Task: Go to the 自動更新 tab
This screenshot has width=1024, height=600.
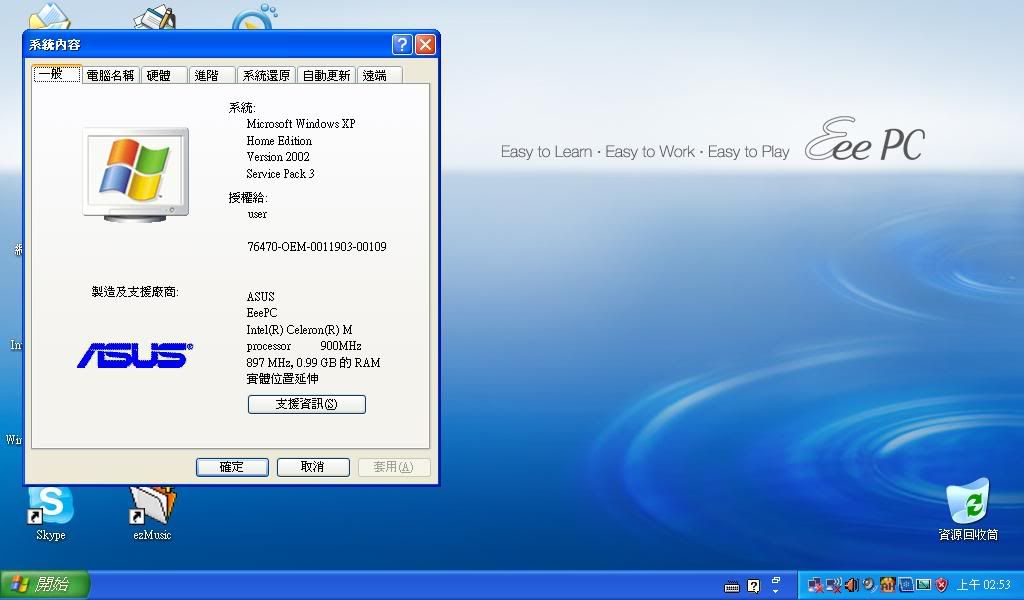Action: (326, 75)
